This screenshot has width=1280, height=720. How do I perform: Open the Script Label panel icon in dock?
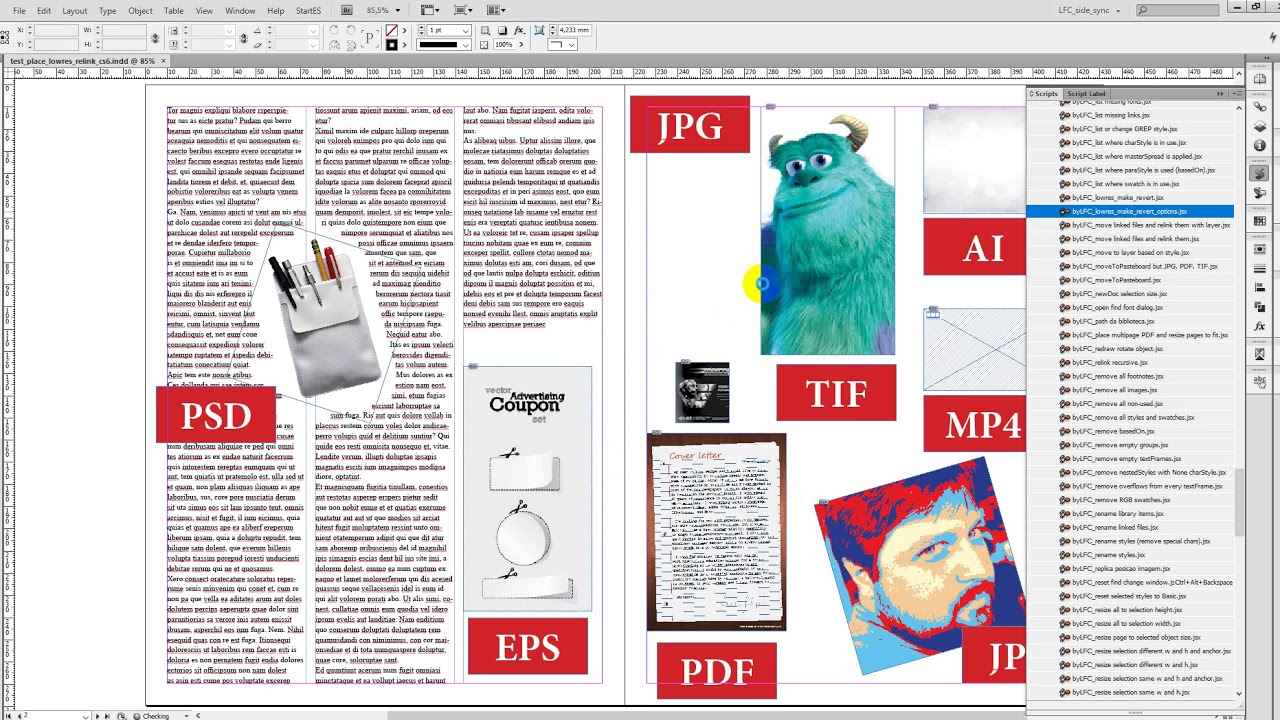click(1260, 193)
